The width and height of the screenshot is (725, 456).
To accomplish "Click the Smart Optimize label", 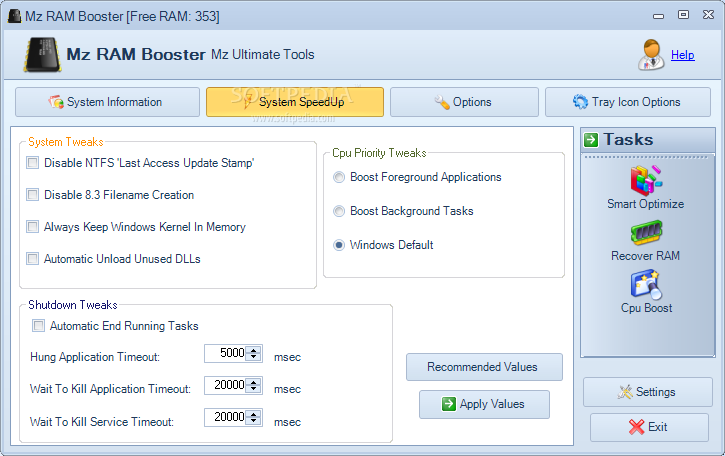I will [x=645, y=204].
